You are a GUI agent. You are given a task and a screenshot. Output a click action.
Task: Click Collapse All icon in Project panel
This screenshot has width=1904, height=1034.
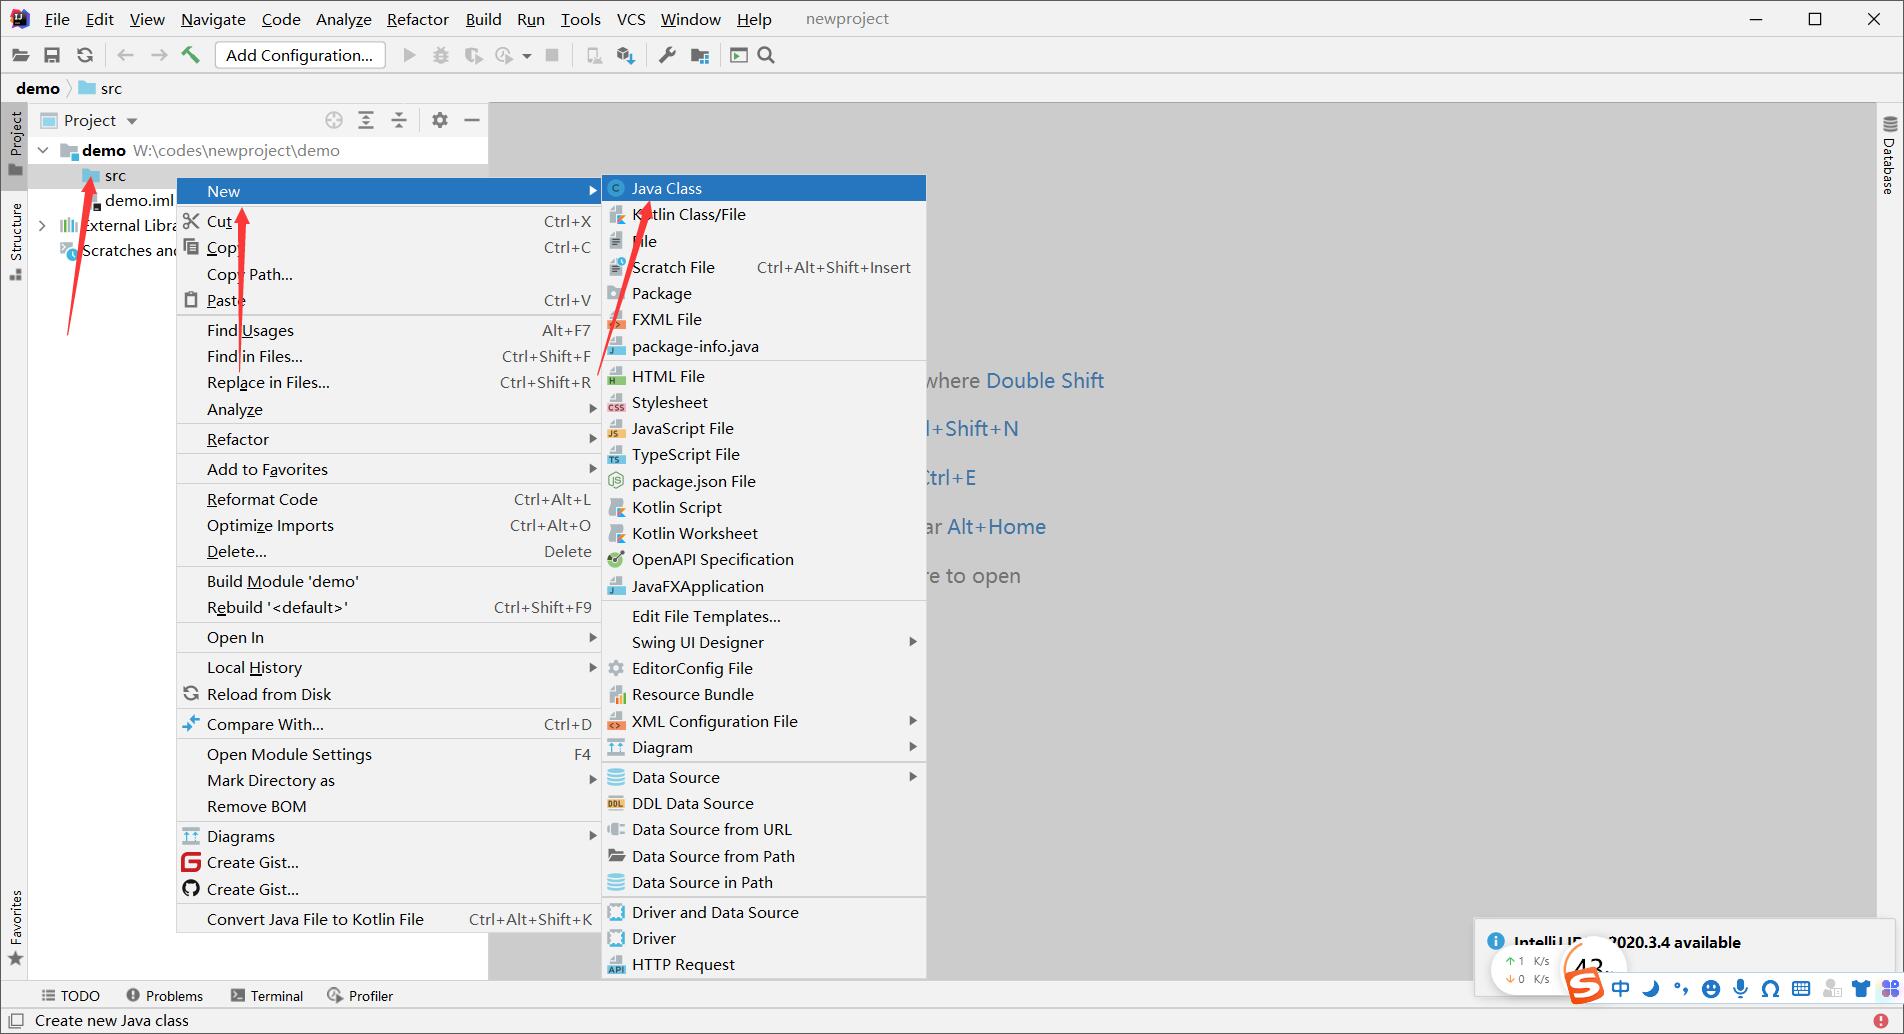point(399,120)
